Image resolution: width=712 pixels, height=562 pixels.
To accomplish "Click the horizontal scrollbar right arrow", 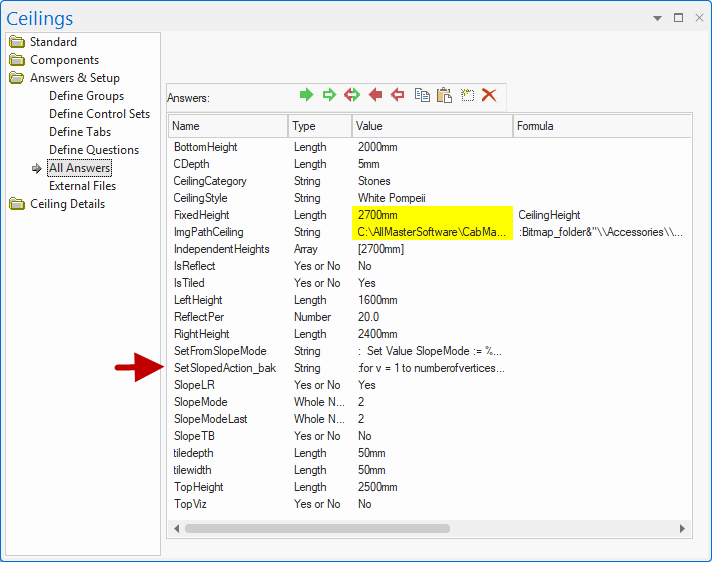I will tap(683, 528).
